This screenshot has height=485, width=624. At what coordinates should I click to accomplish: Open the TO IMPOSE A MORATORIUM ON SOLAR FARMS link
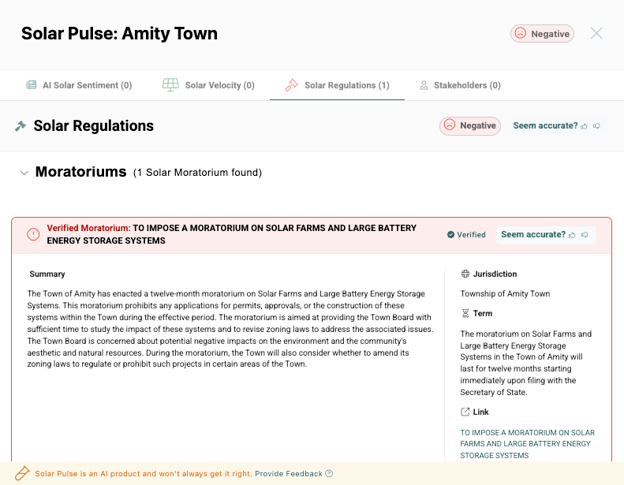tap(527, 444)
